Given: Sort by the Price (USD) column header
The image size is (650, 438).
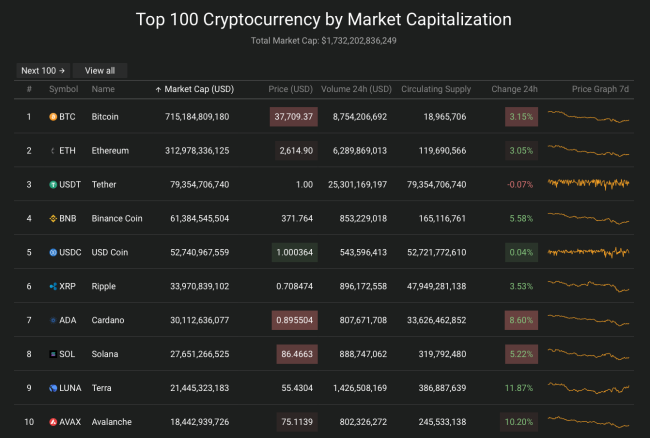Looking at the screenshot, I should pyautogui.click(x=291, y=89).
